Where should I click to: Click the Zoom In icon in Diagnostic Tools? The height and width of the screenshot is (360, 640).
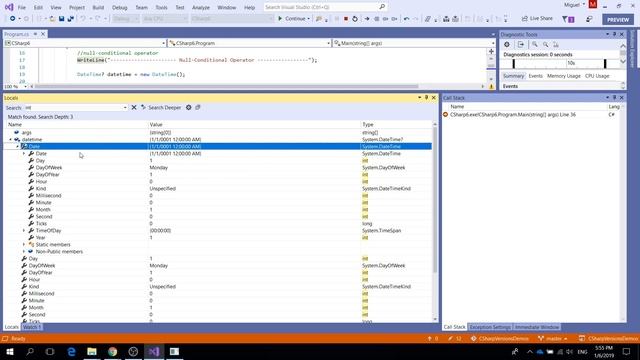click(x=535, y=44)
